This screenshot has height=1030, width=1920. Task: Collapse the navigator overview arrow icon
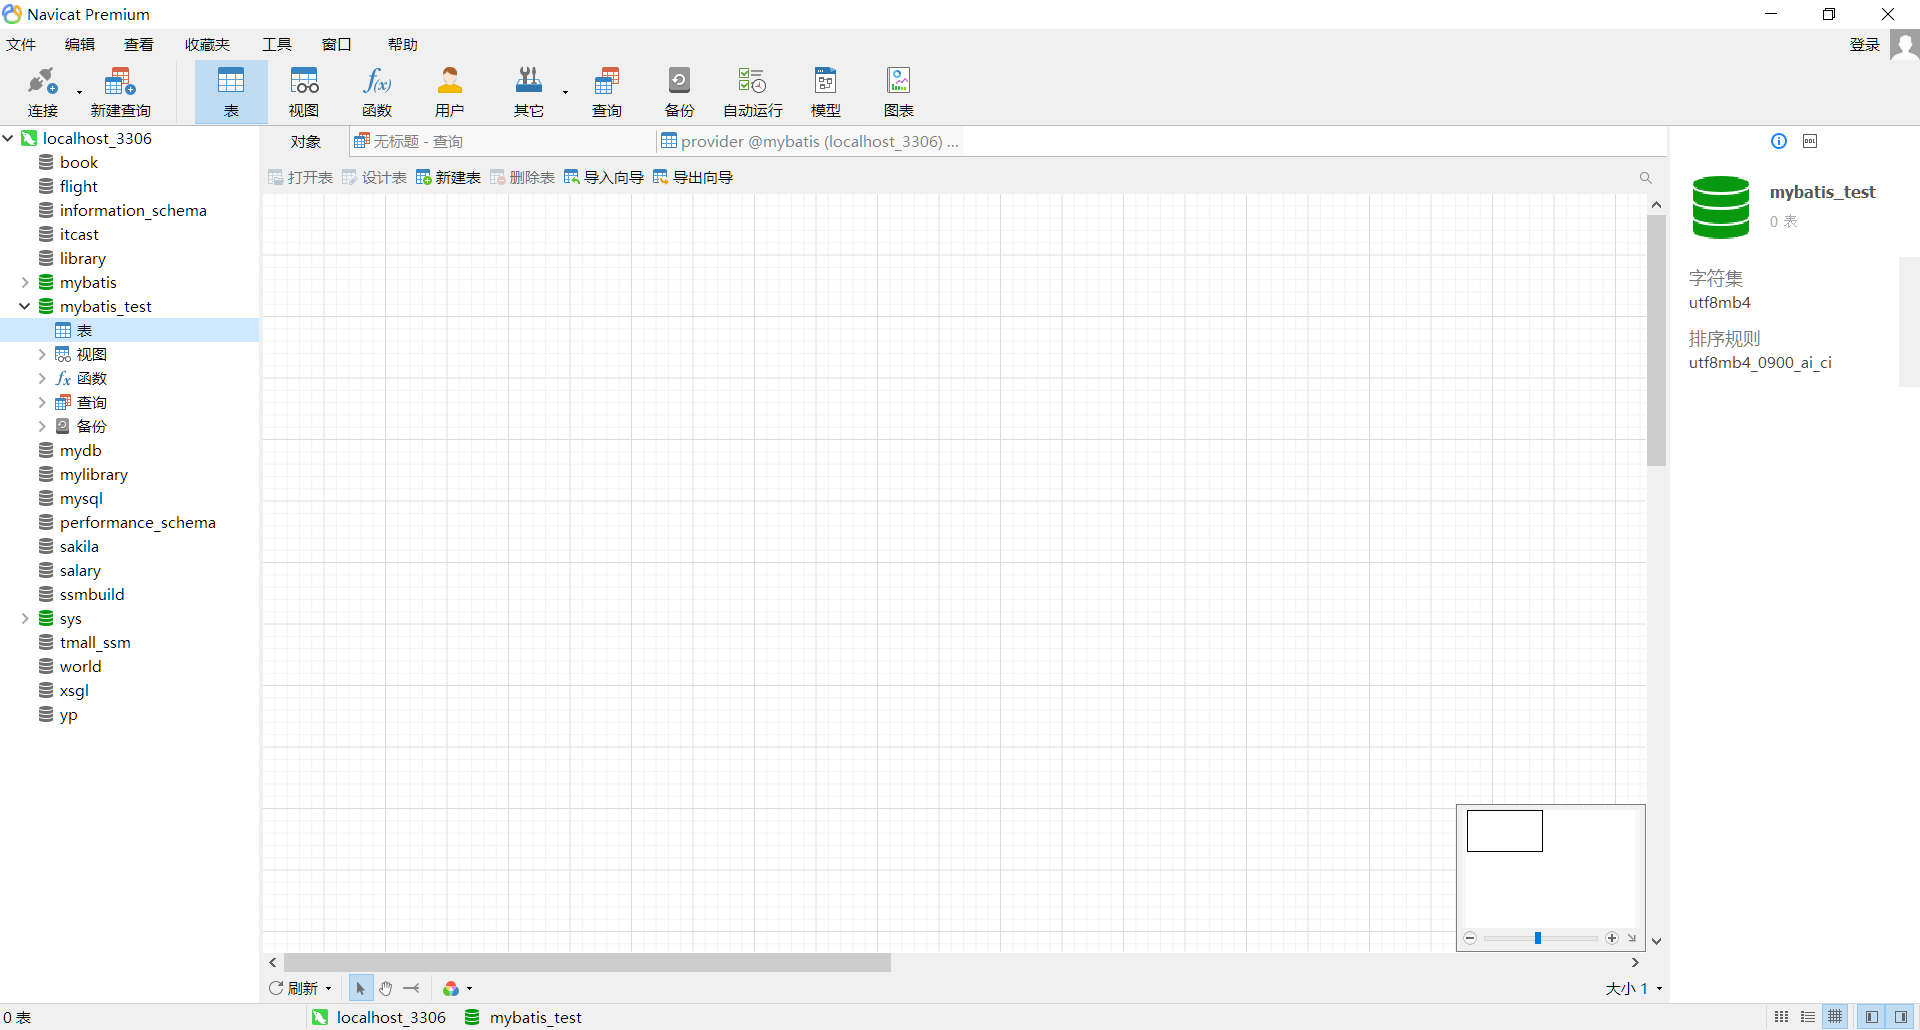[1632, 938]
